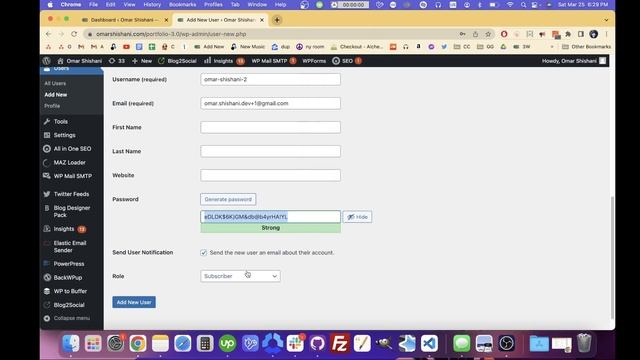Click the Generate password button
The width and height of the screenshot is (640, 360).
(228, 200)
